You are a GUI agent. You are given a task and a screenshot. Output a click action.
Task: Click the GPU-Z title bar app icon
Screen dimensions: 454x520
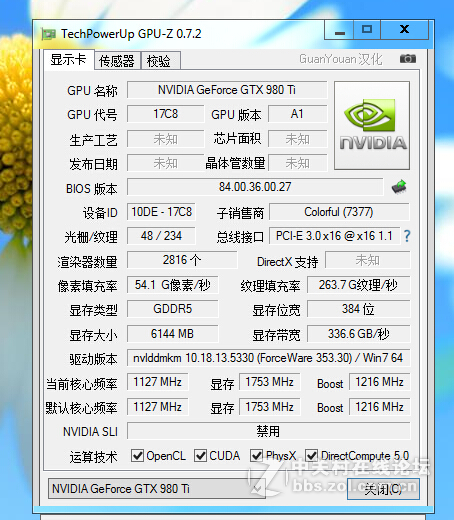click(48, 34)
